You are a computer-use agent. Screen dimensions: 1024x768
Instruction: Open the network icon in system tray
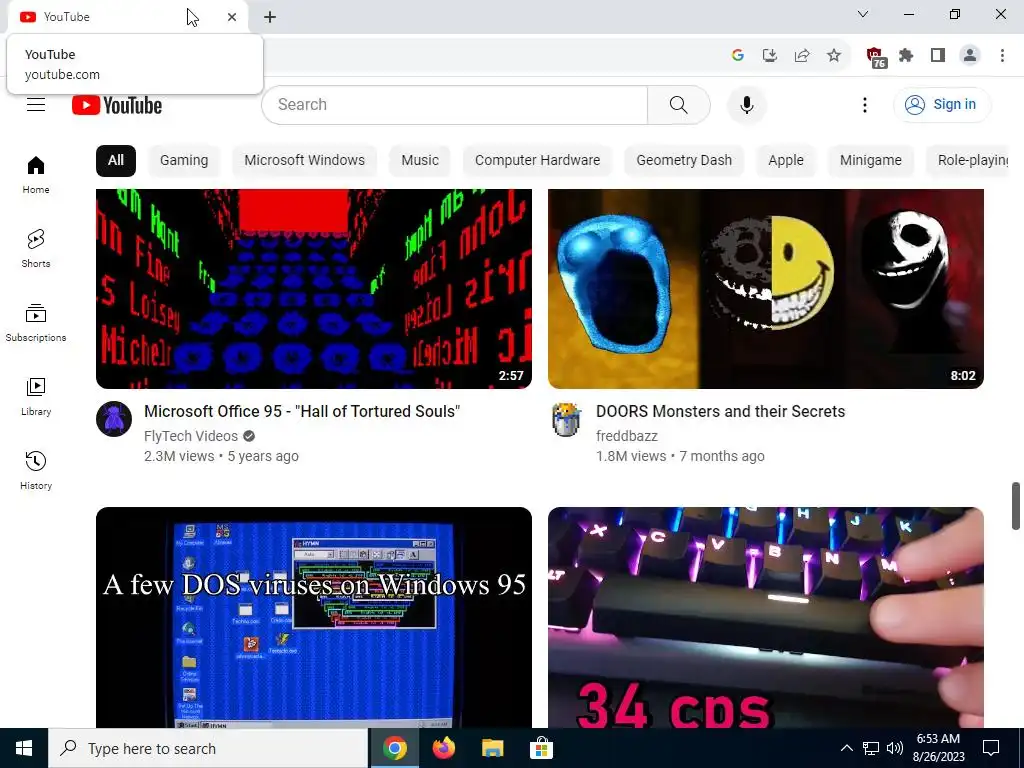coord(871,748)
